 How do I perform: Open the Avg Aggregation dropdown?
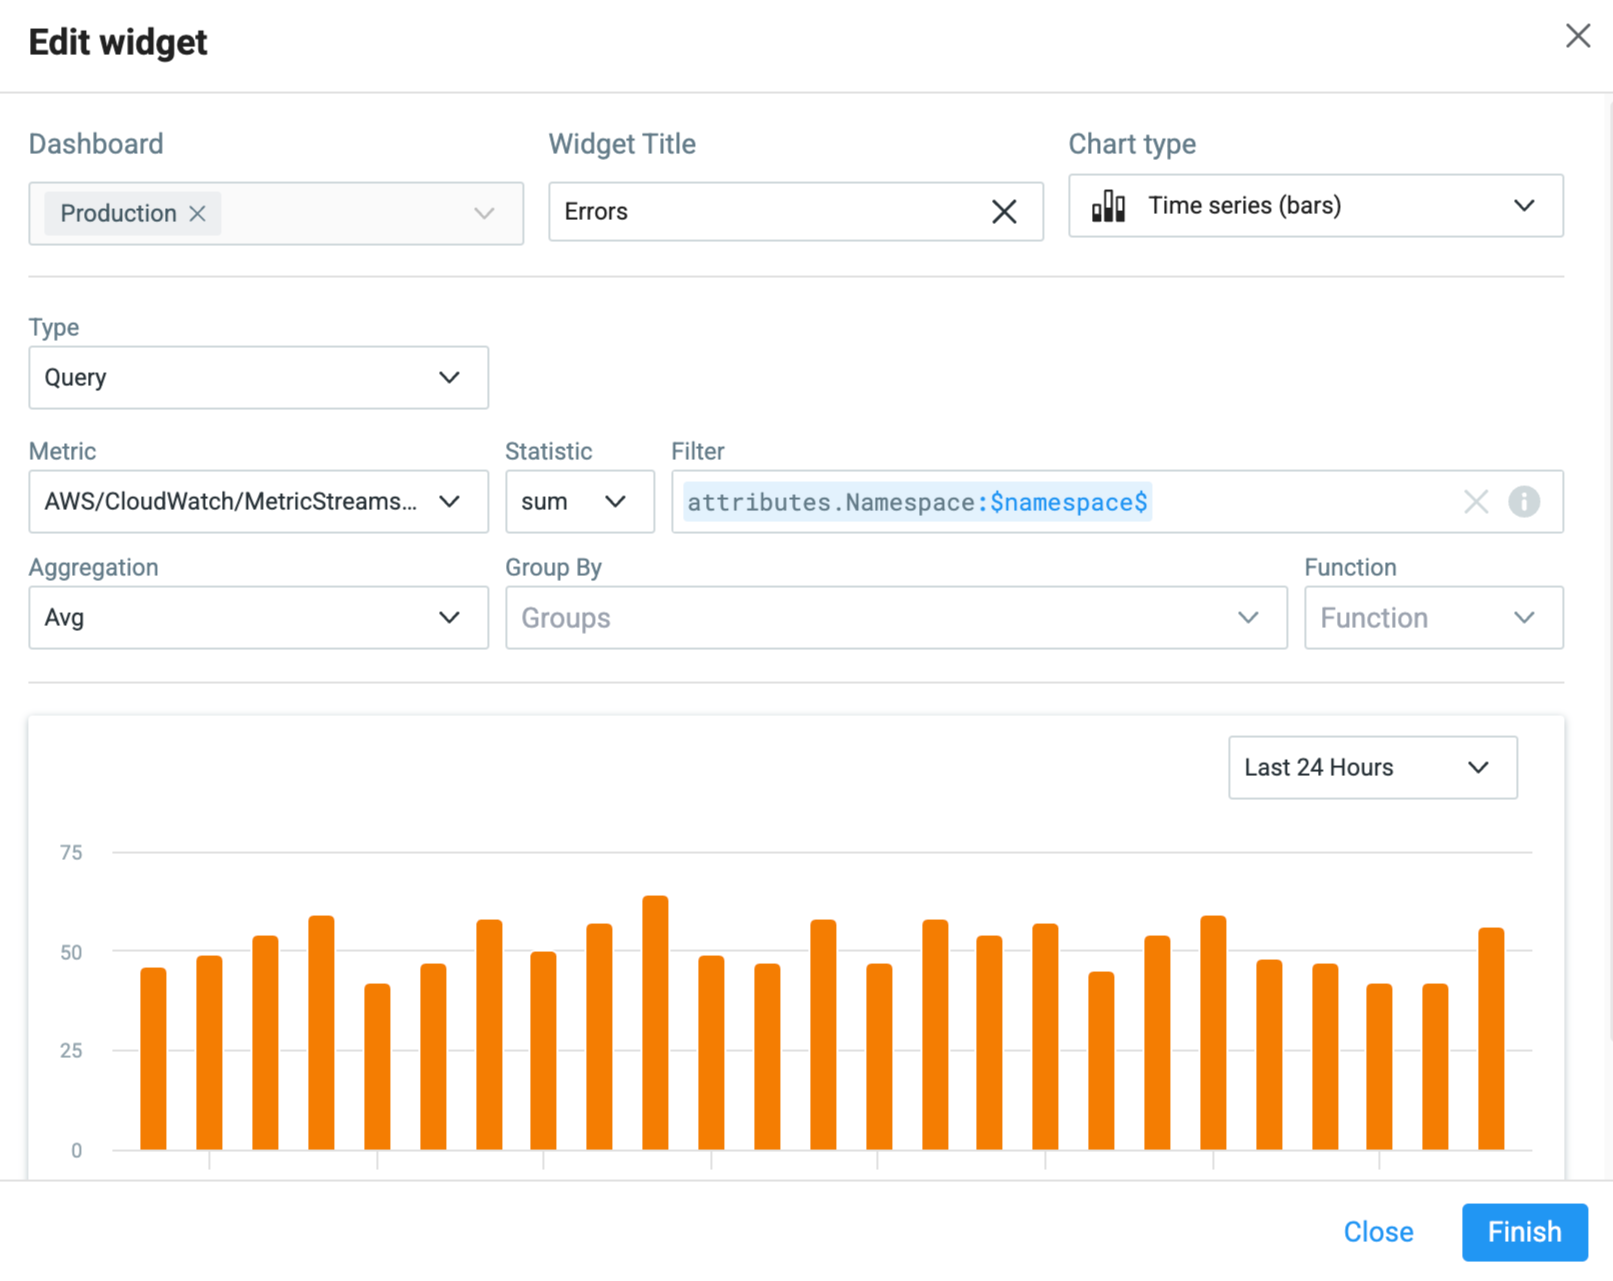[x=259, y=617]
